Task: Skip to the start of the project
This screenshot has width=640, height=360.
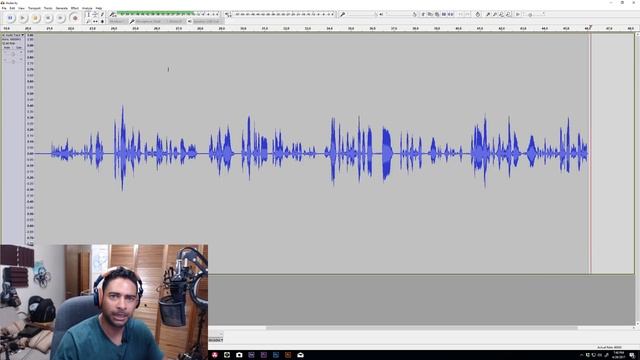Action: coord(48,18)
